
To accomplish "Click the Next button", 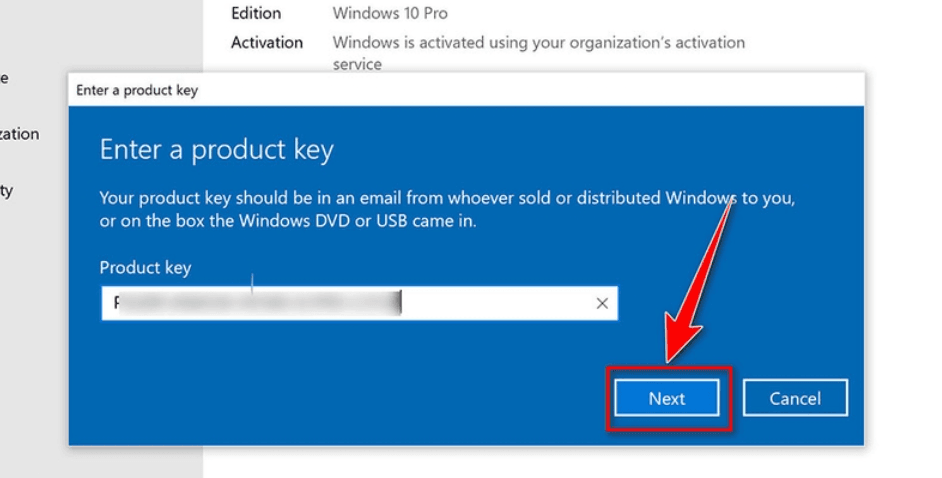I will click(x=666, y=398).
